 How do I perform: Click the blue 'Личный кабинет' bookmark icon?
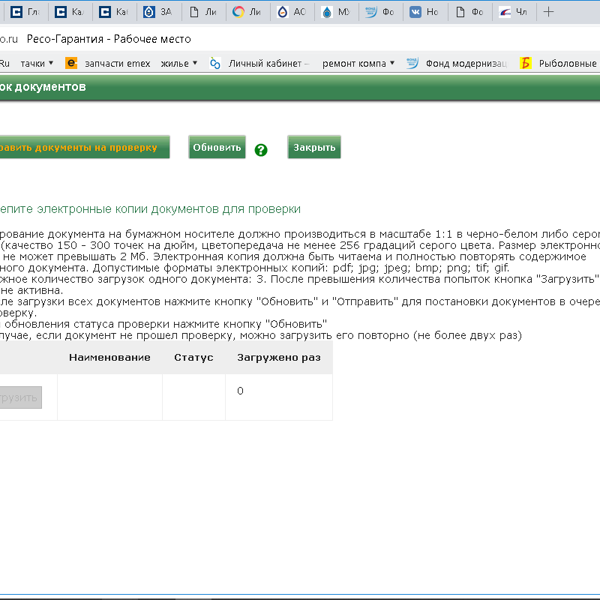(x=215, y=63)
